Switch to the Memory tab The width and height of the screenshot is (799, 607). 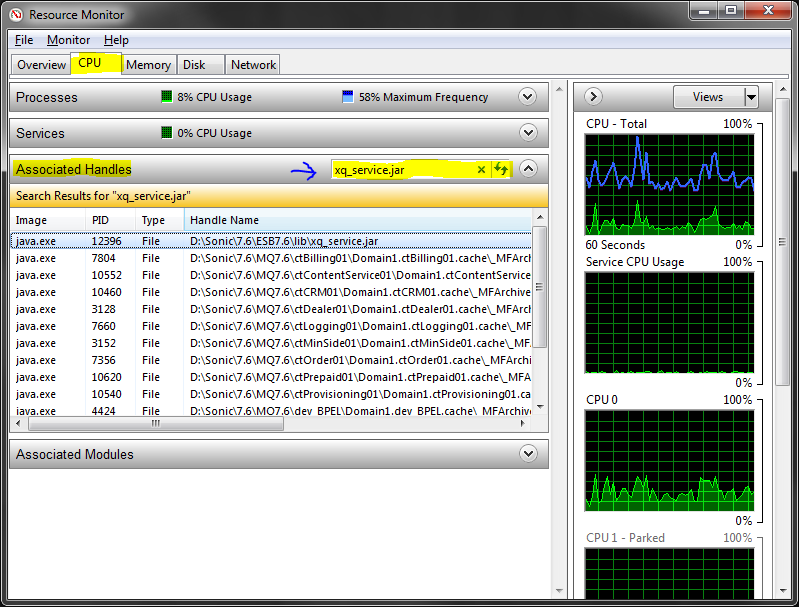tap(148, 64)
